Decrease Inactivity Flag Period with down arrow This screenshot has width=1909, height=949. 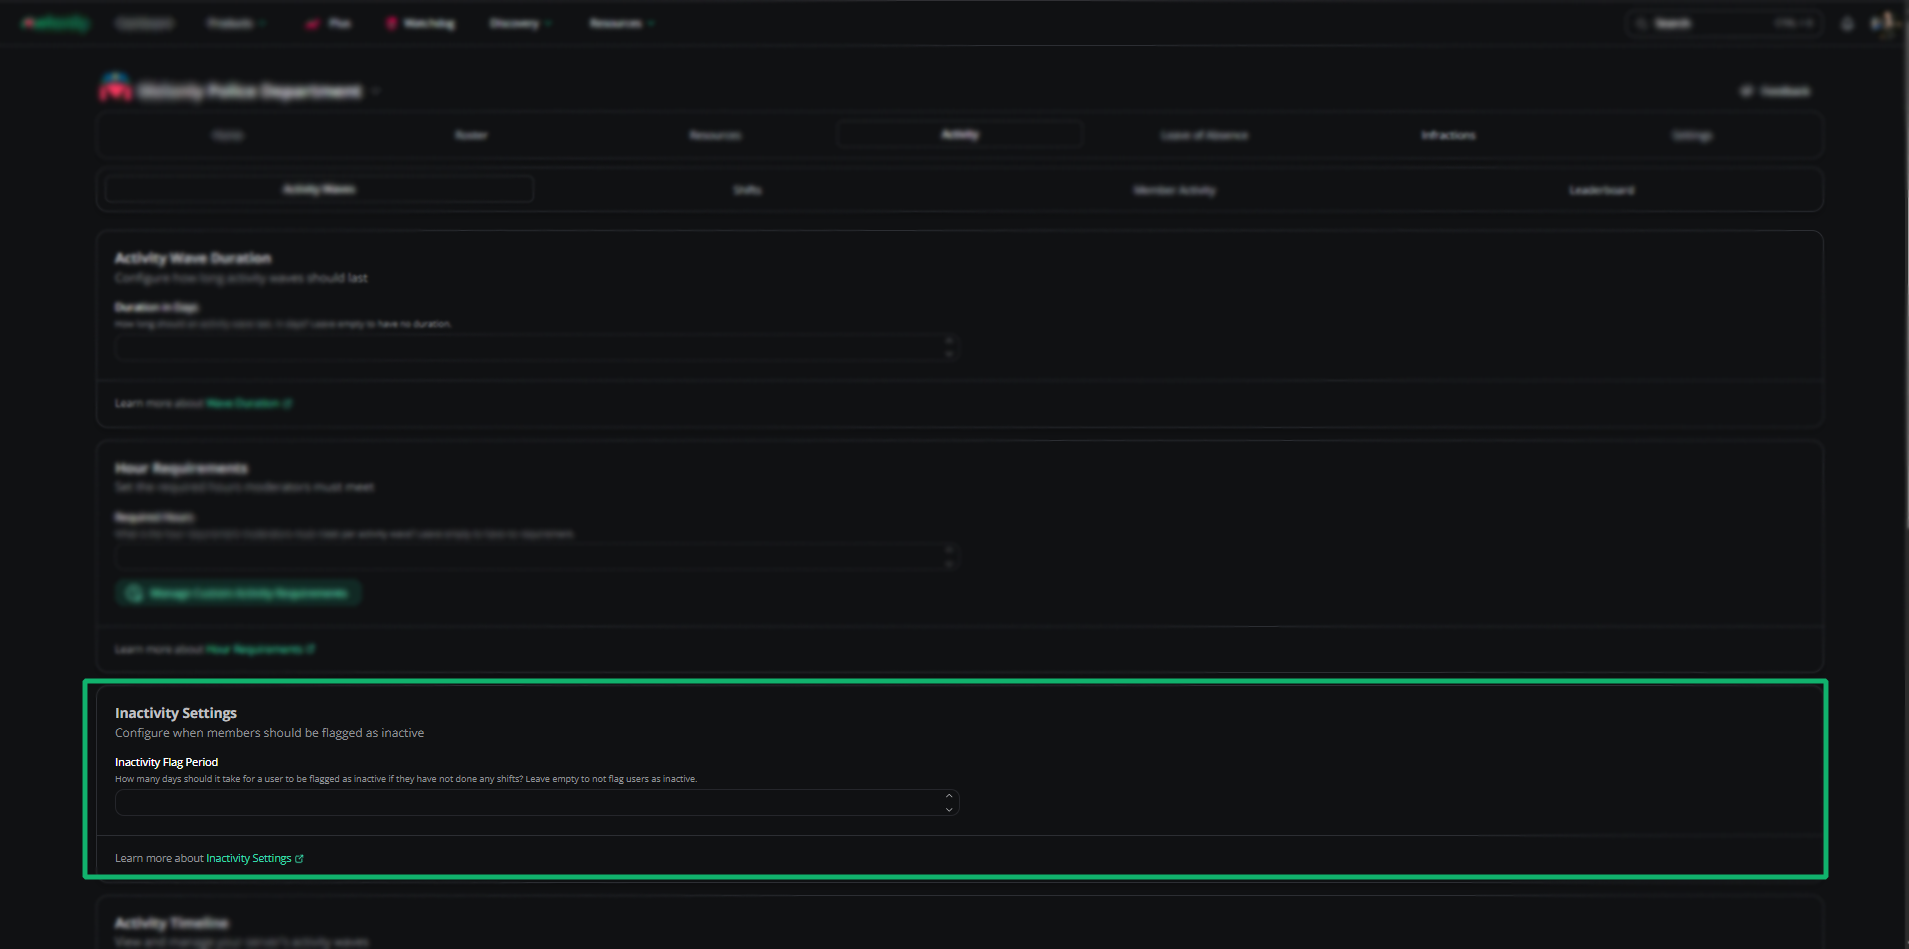(949, 809)
